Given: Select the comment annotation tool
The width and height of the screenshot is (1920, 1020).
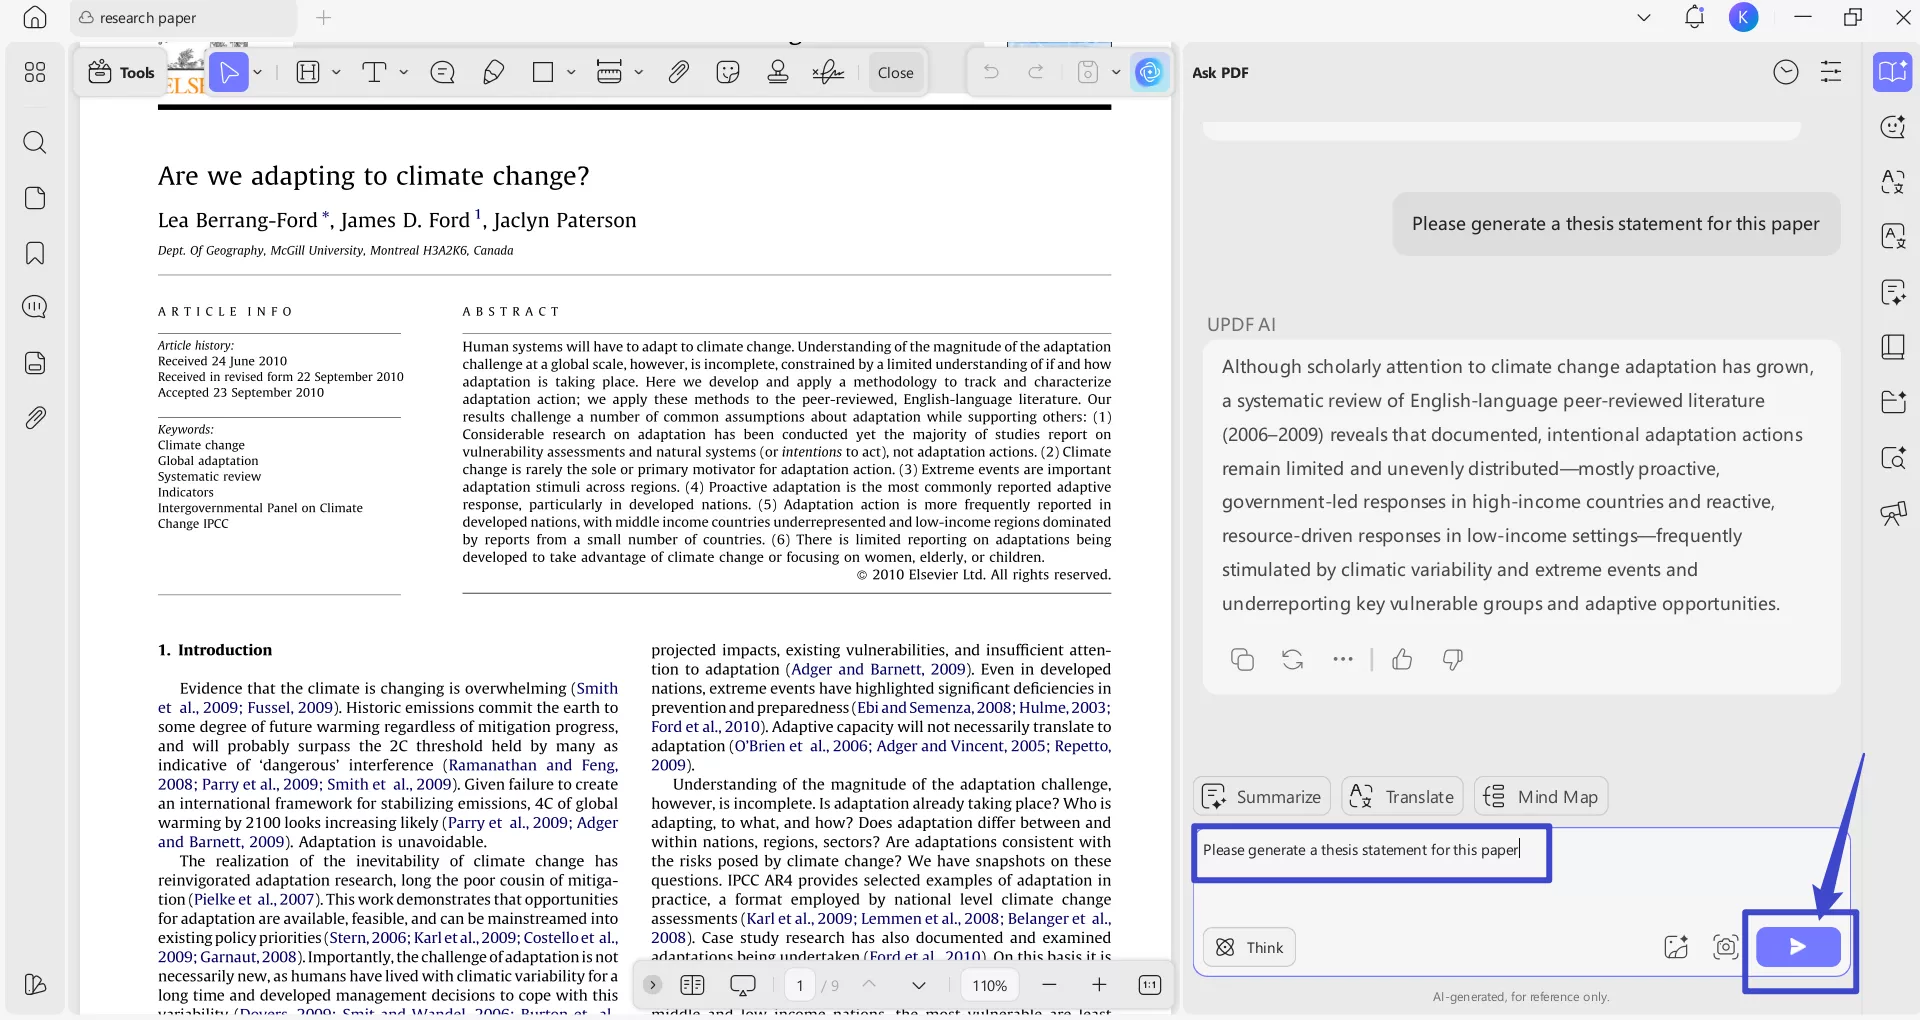Looking at the screenshot, I should 443,72.
